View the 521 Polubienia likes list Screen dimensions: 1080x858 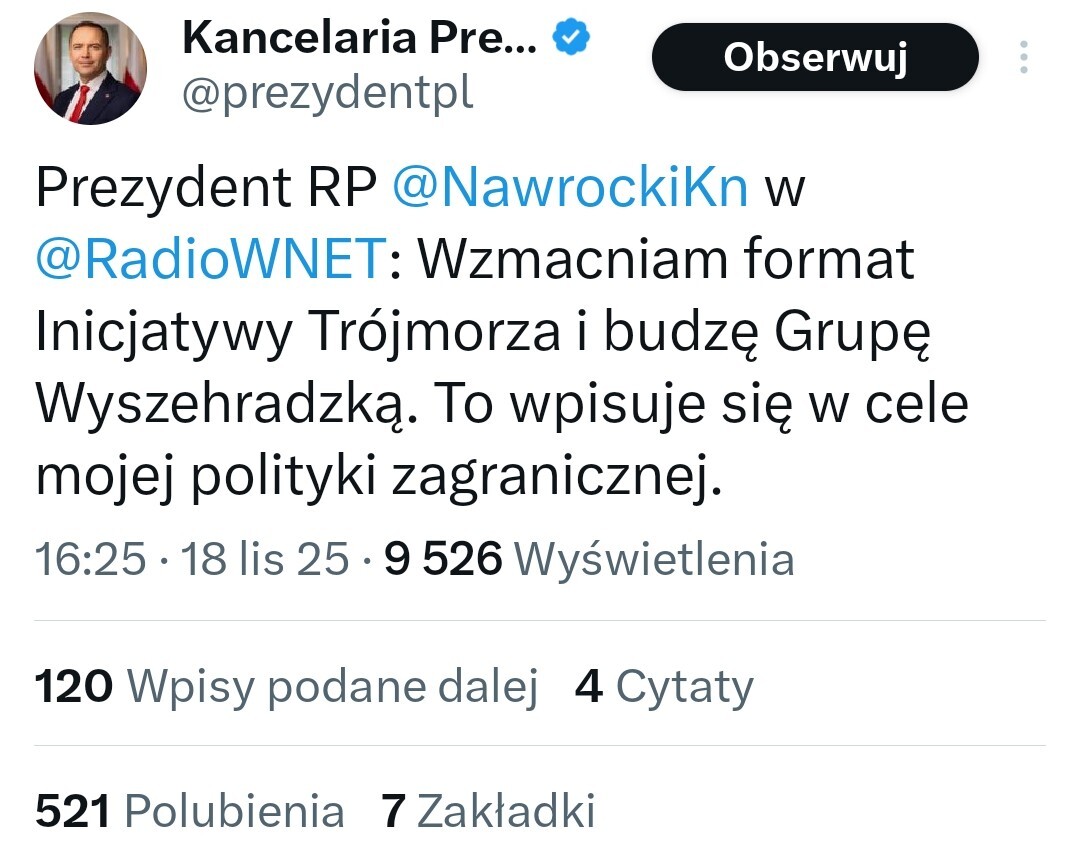(x=190, y=811)
